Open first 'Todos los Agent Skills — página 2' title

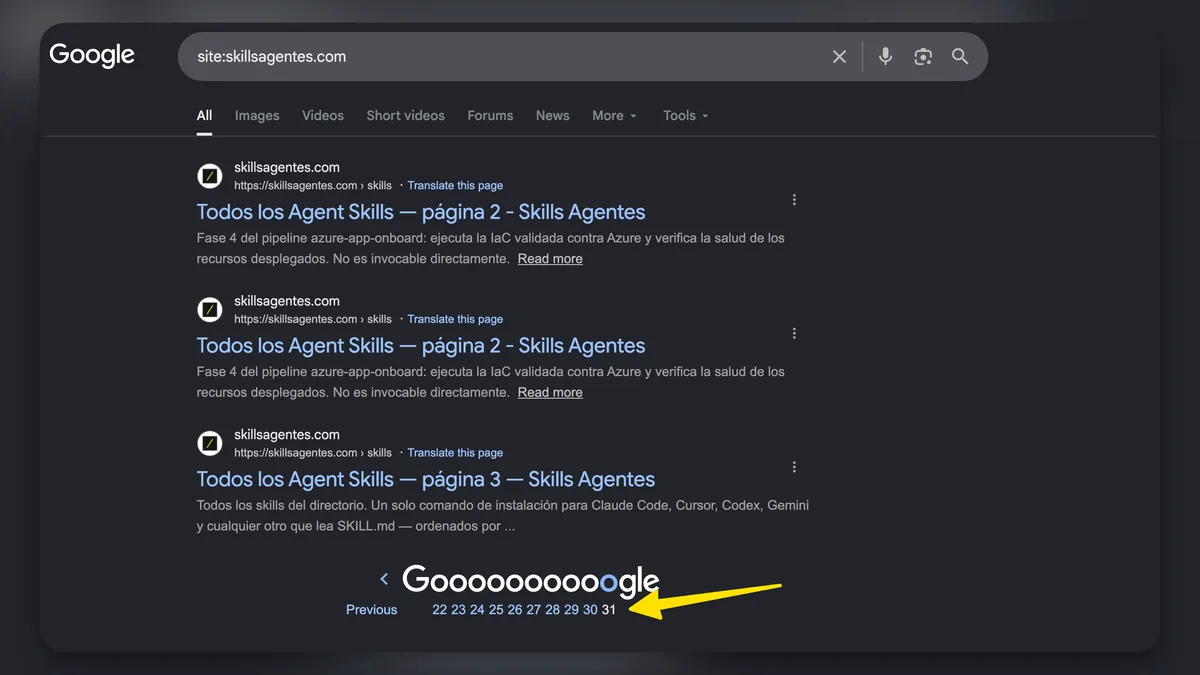(x=421, y=212)
